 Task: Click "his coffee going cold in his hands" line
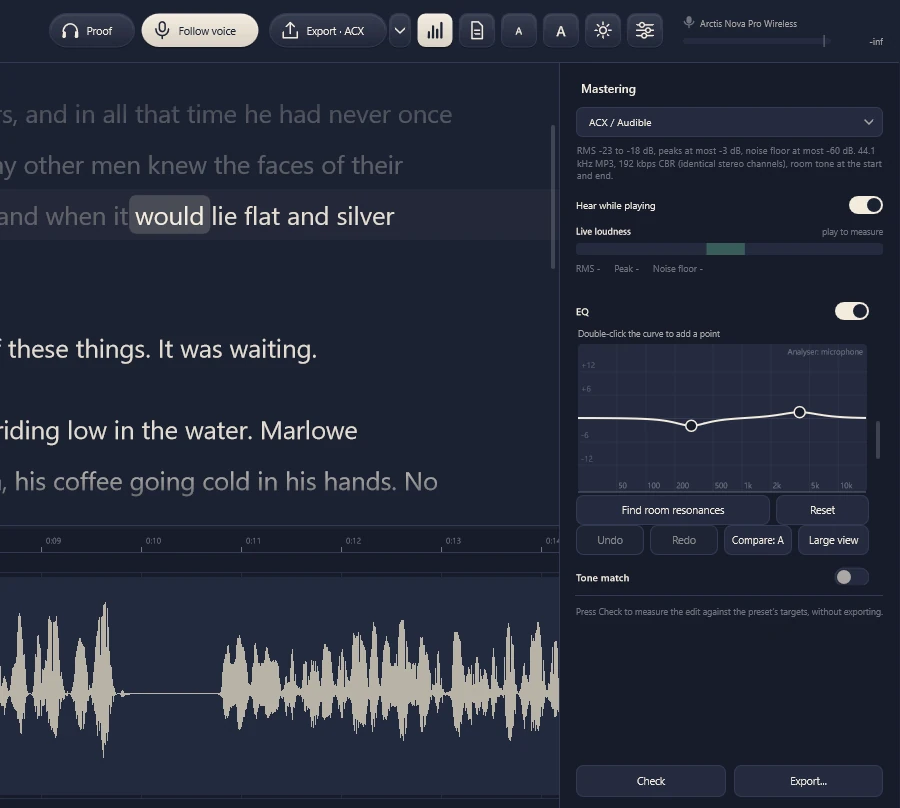point(206,481)
